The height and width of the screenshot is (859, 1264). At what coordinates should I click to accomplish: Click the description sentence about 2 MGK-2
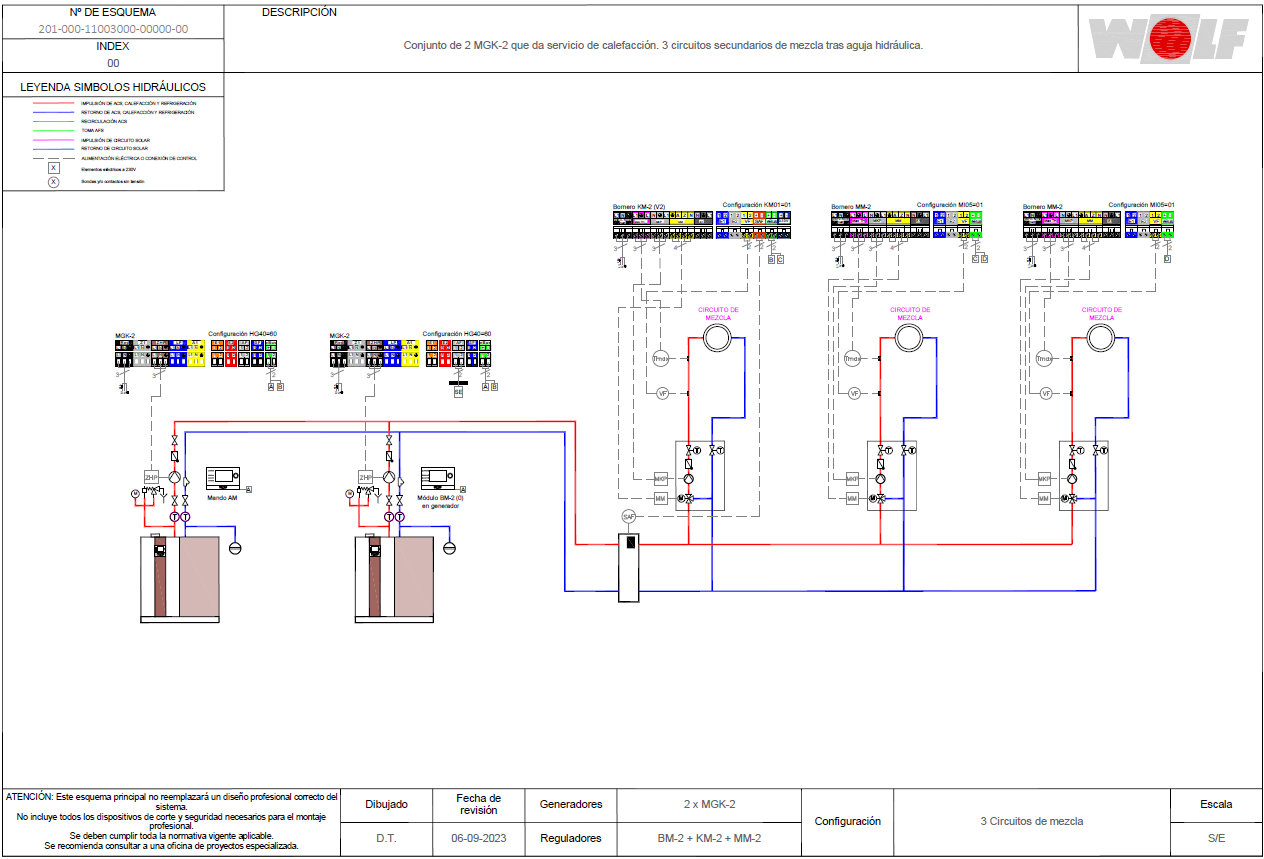tap(663, 45)
